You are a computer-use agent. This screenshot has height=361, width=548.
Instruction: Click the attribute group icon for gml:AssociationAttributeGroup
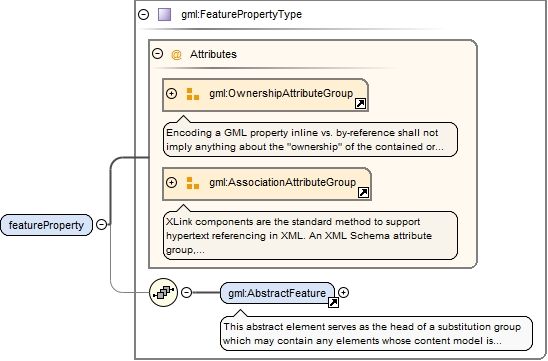coord(193,183)
